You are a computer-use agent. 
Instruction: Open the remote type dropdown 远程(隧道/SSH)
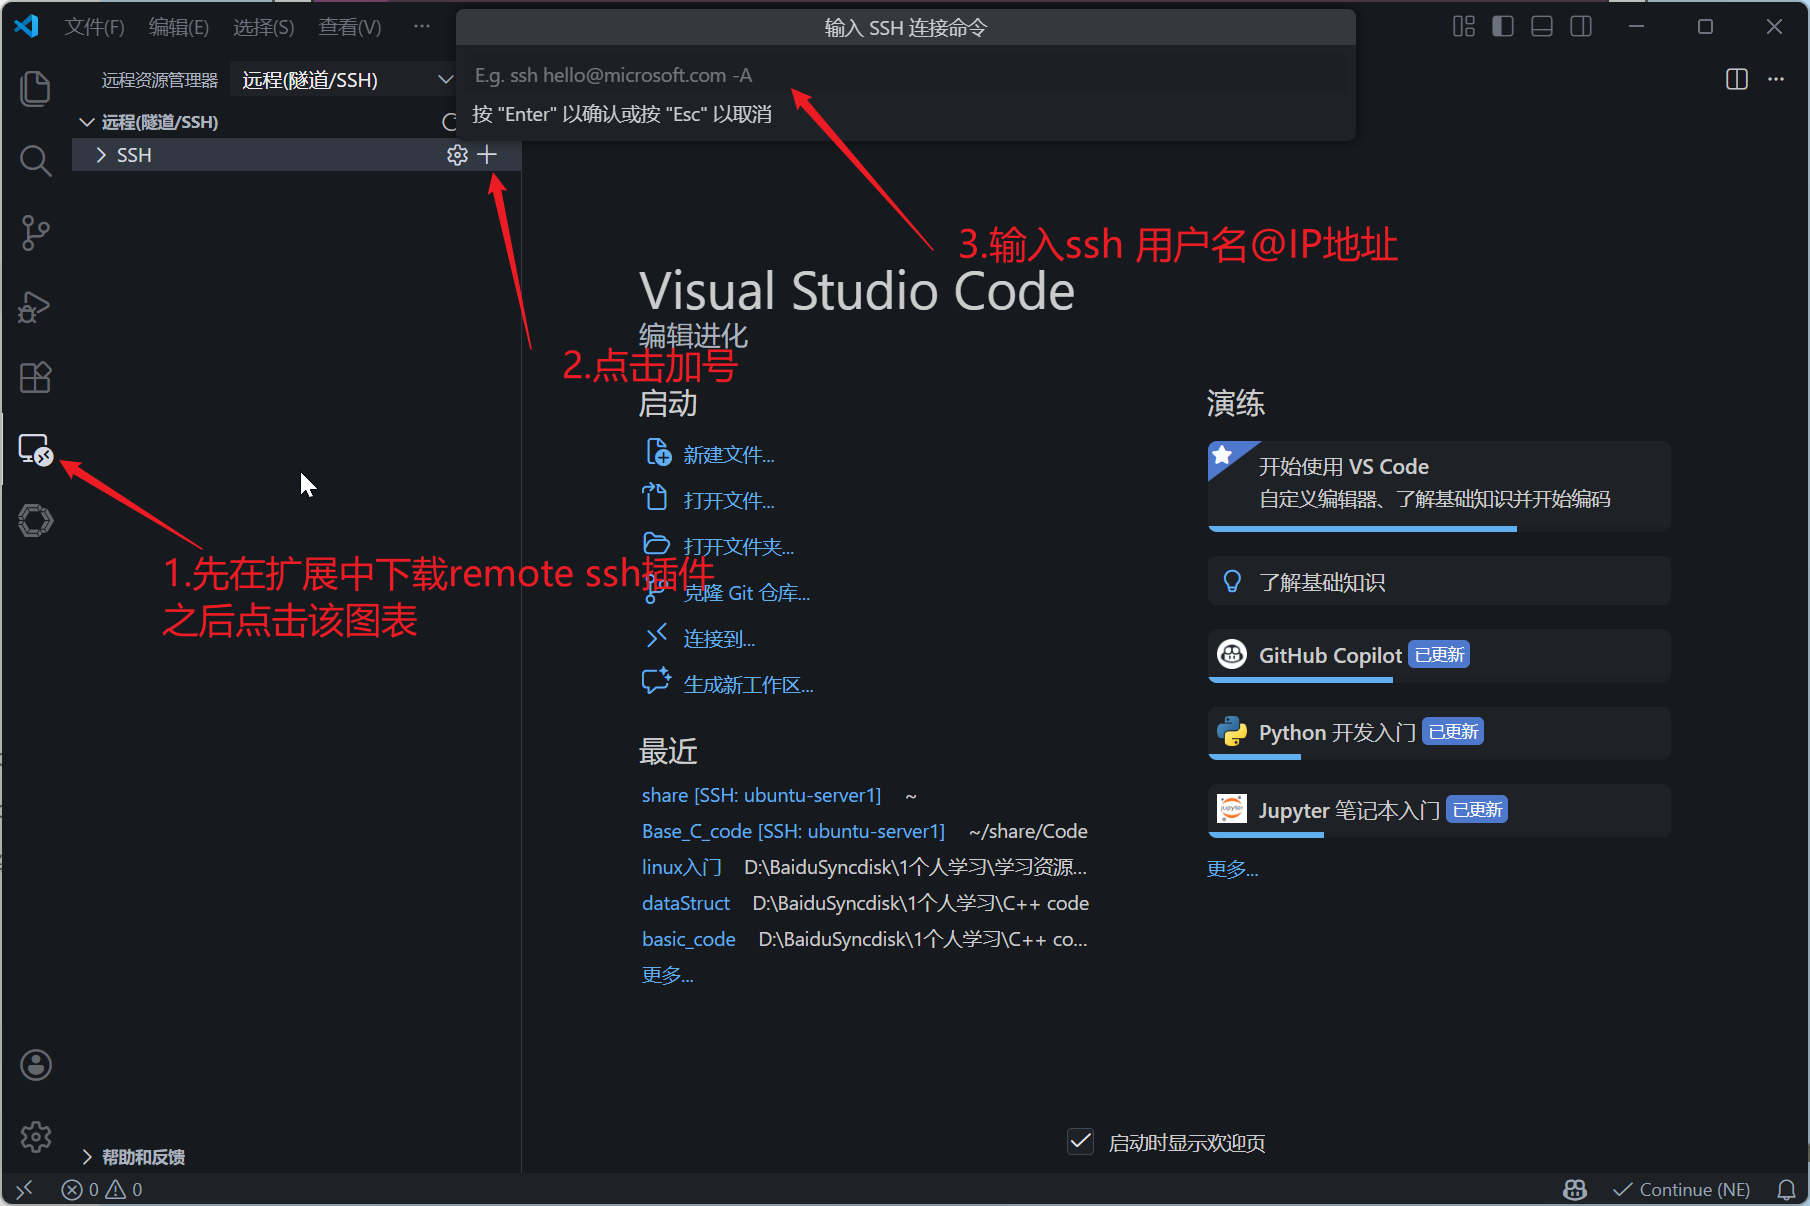pos(347,80)
